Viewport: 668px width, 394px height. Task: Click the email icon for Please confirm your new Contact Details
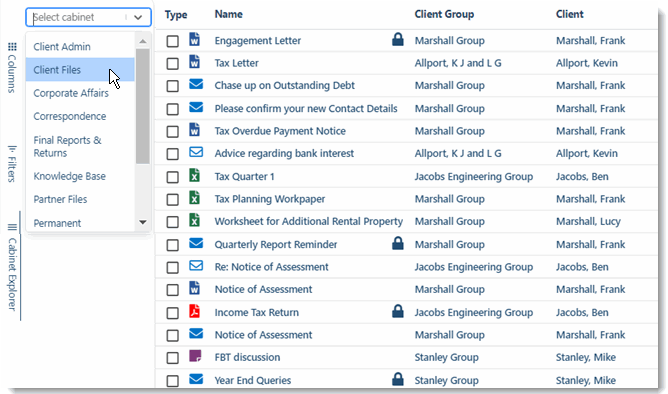[196, 107]
